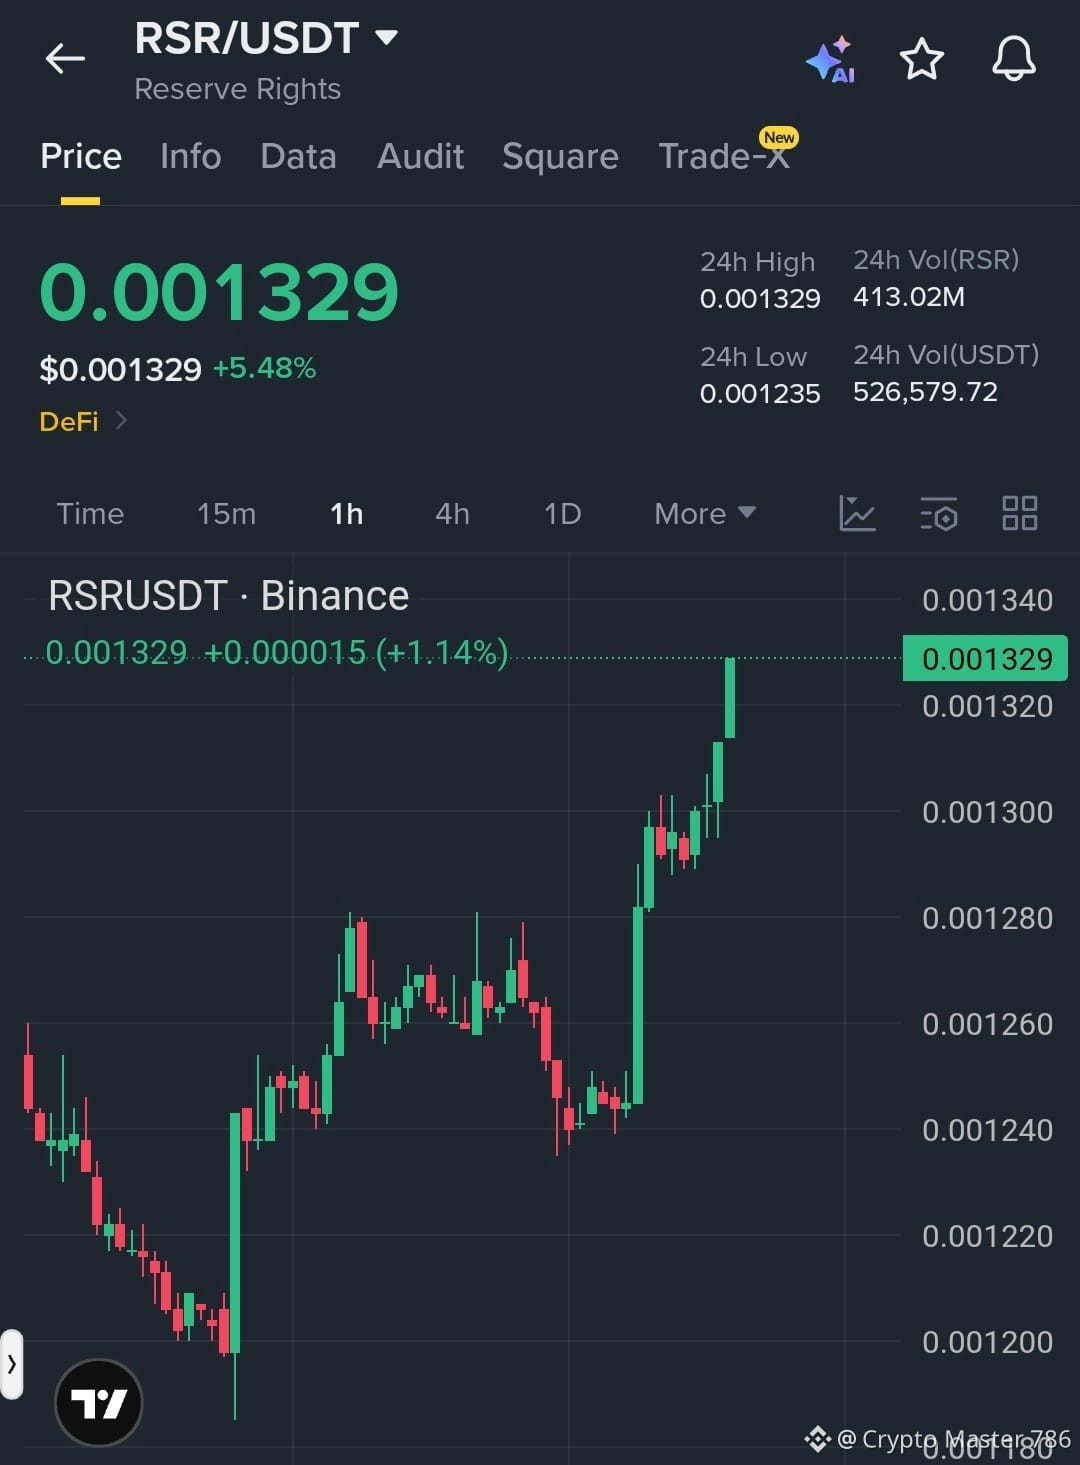Image resolution: width=1080 pixels, height=1465 pixels.
Task: Go back using the left arrow
Action: tap(65, 59)
